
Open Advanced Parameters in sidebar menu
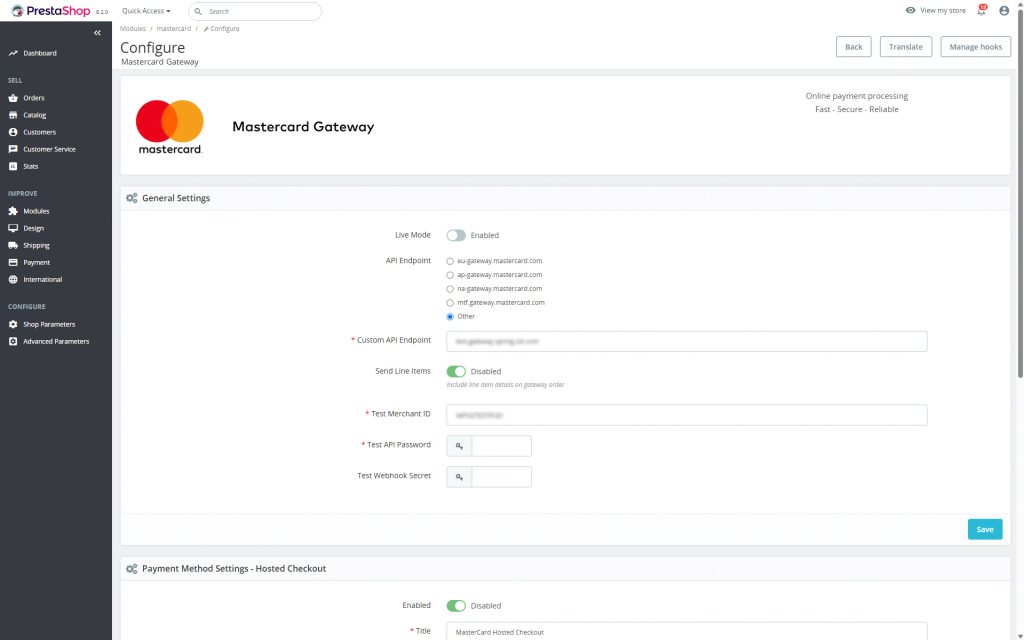tap(56, 341)
